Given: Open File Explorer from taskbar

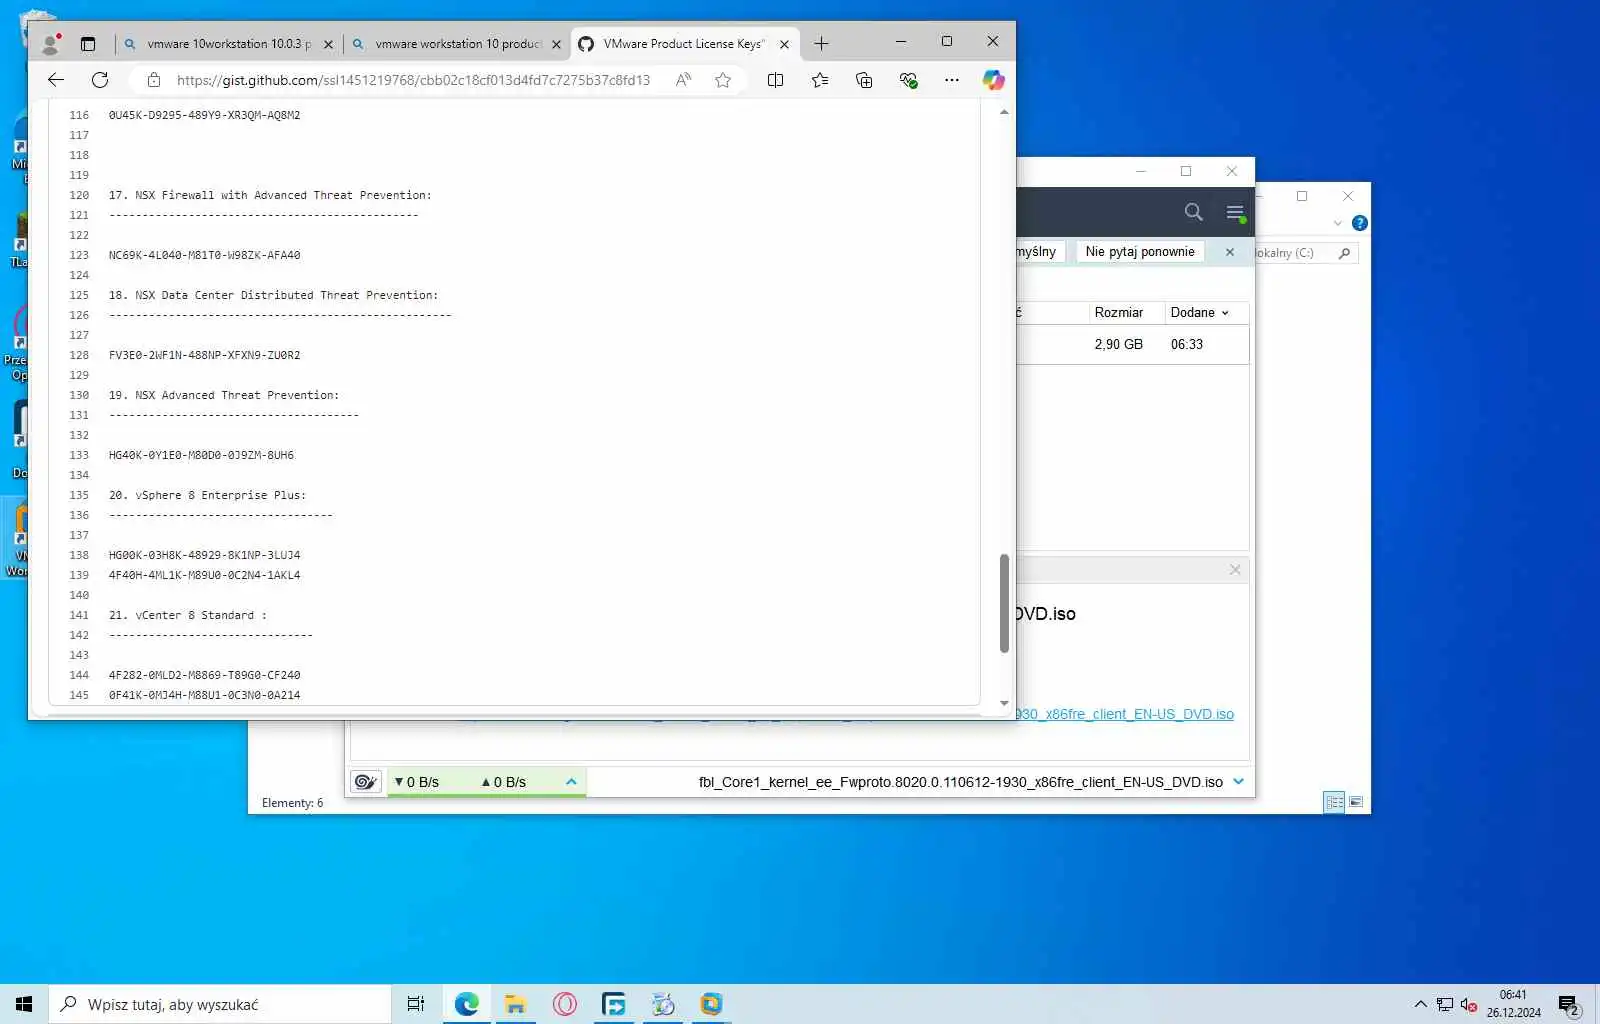Looking at the screenshot, I should 516,1004.
